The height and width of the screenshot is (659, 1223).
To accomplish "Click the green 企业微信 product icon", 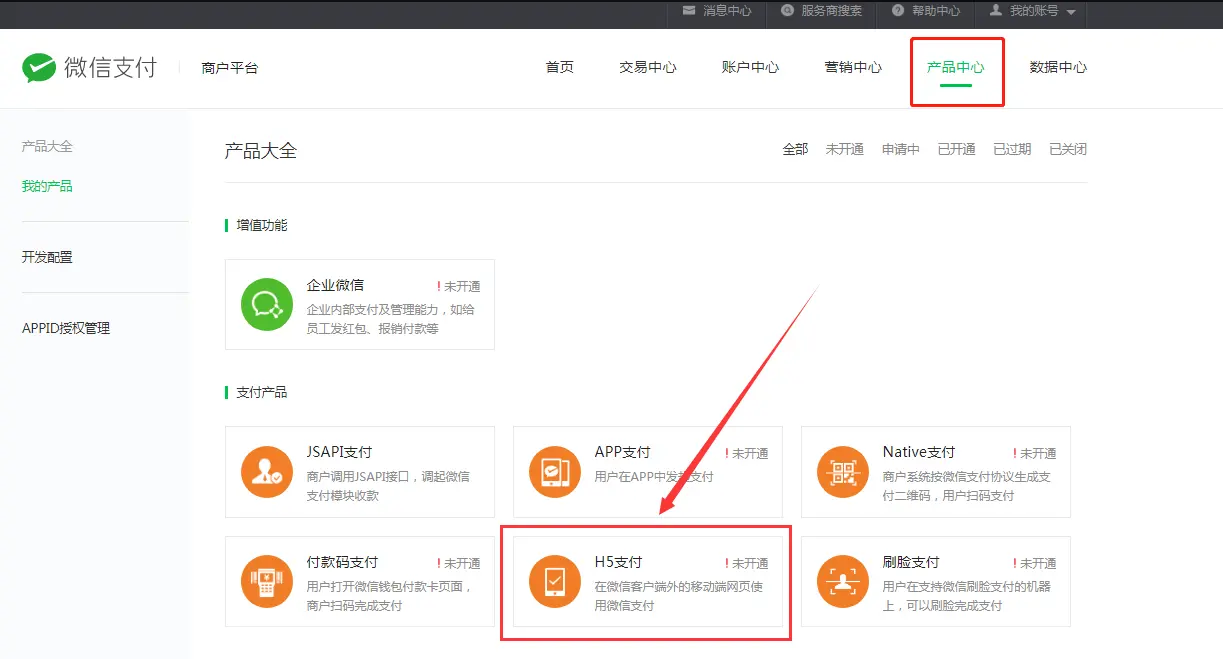I will [266, 304].
